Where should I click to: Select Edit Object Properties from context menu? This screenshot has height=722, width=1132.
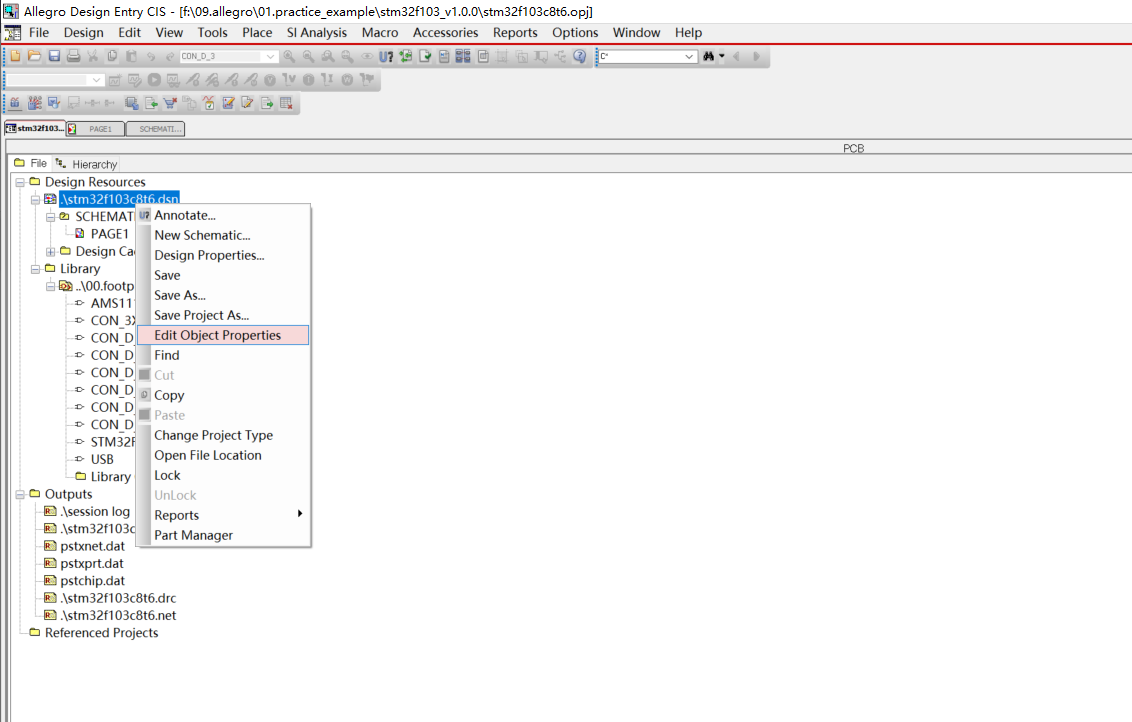[218, 335]
